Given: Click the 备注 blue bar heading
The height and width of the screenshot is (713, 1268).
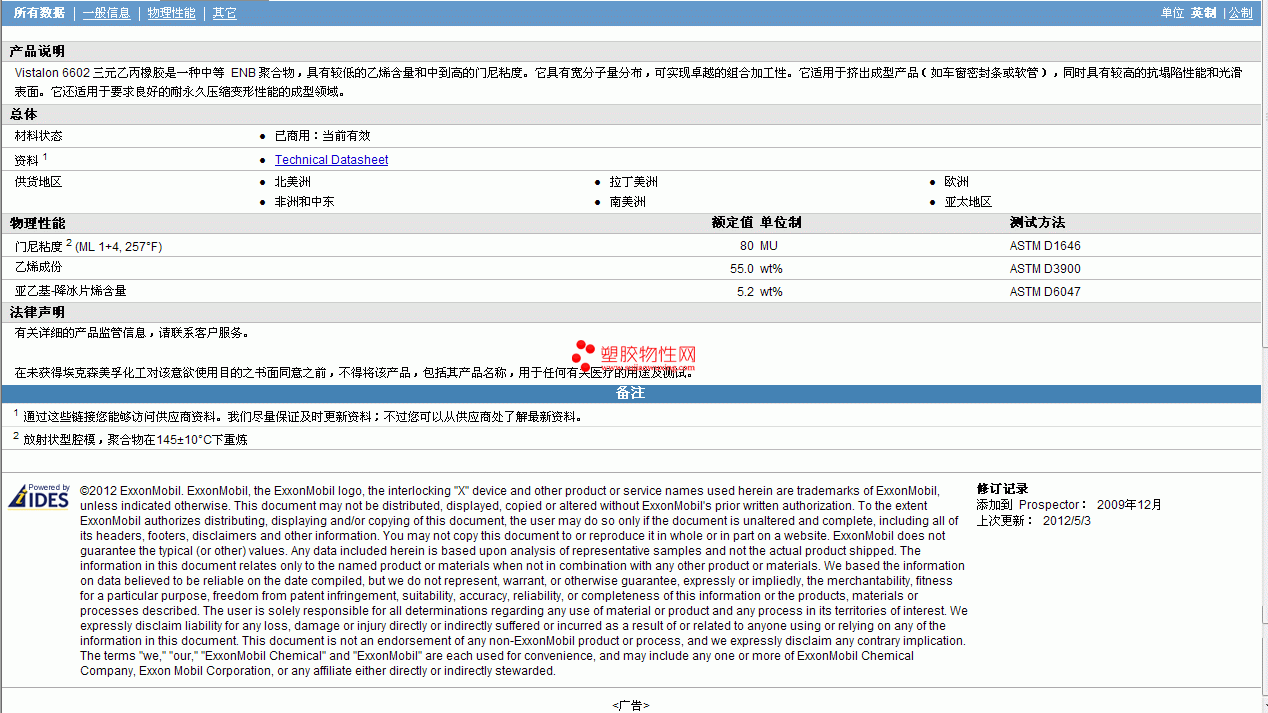Looking at the screenshot, I should coord(630,393).
